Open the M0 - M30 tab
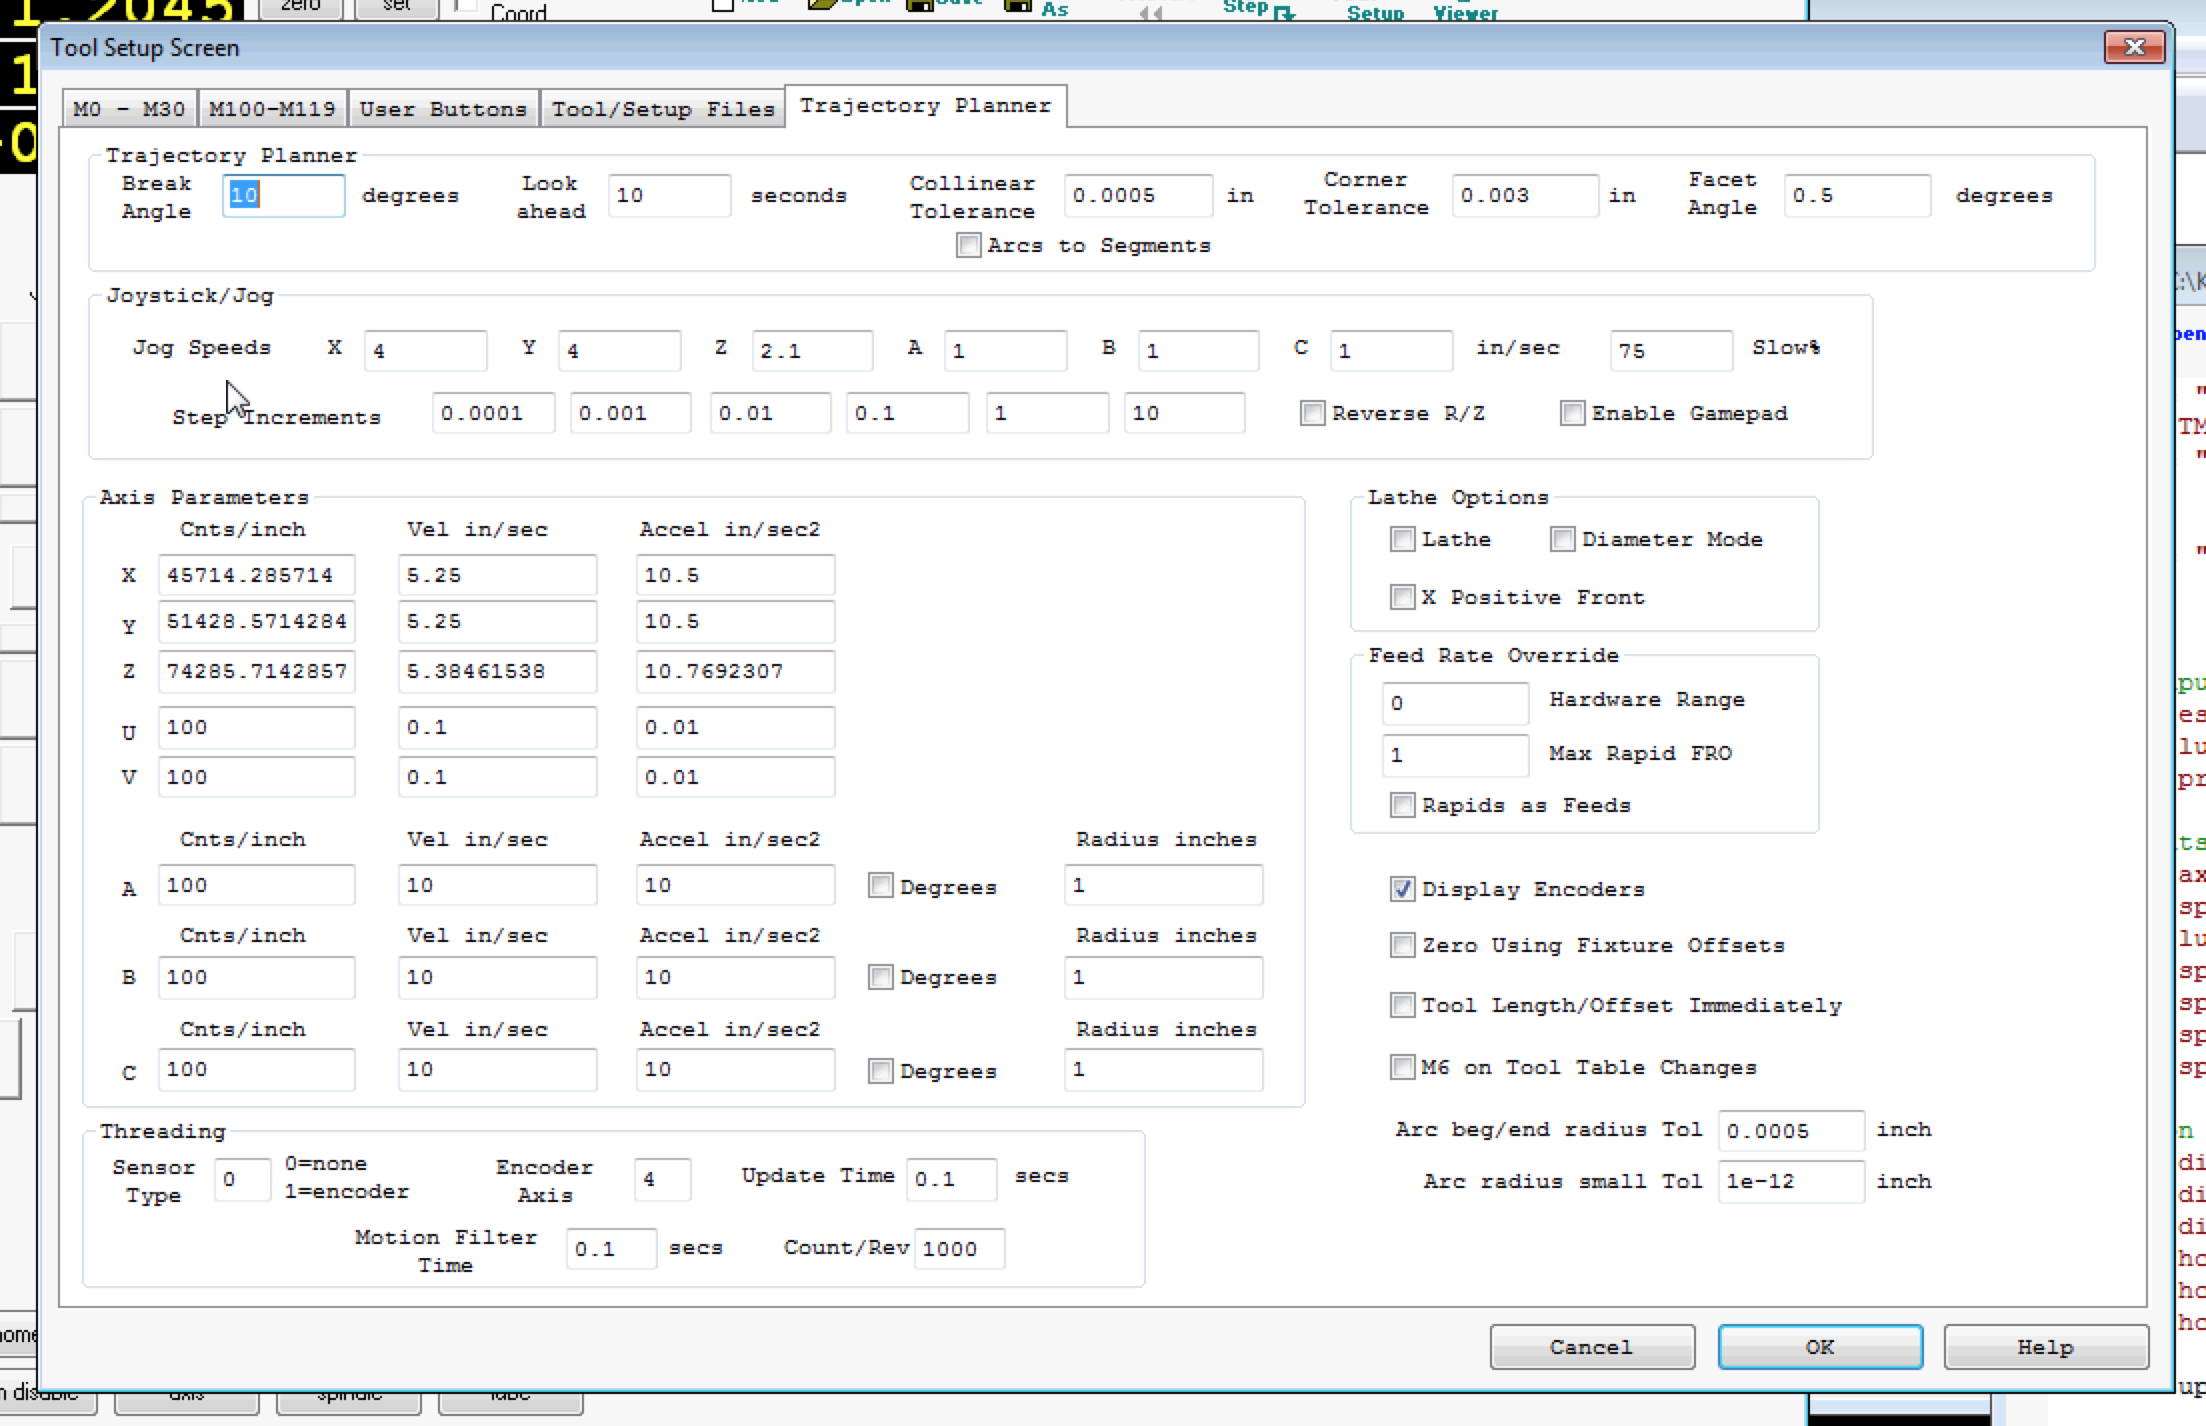The height and width of the screenshot is (1426, 2206). click(129, 109)
